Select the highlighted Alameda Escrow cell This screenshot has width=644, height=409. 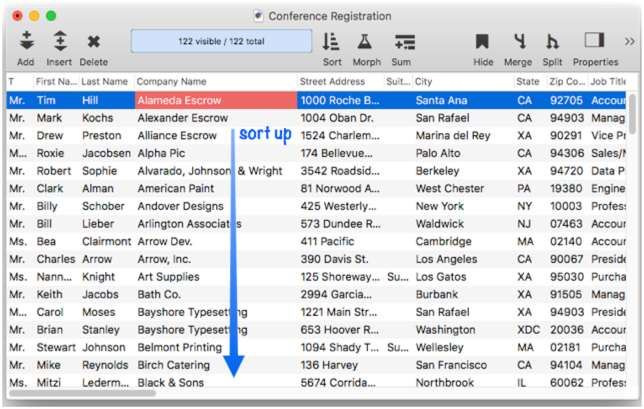[216, 100]
